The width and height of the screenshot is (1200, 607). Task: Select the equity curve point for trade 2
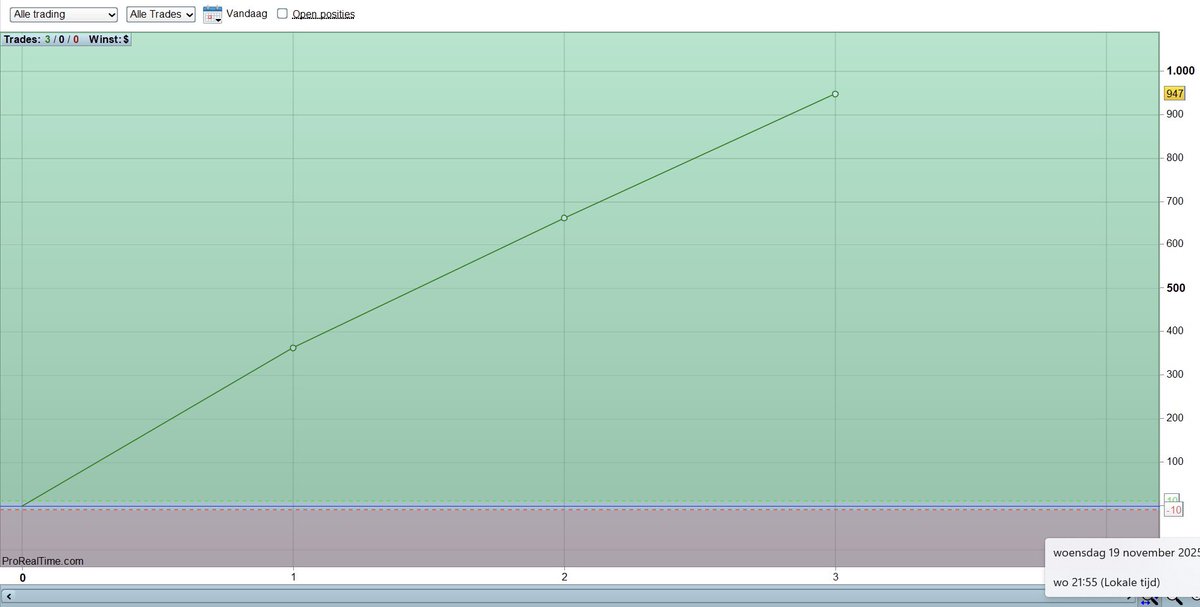tap(564, 217)
